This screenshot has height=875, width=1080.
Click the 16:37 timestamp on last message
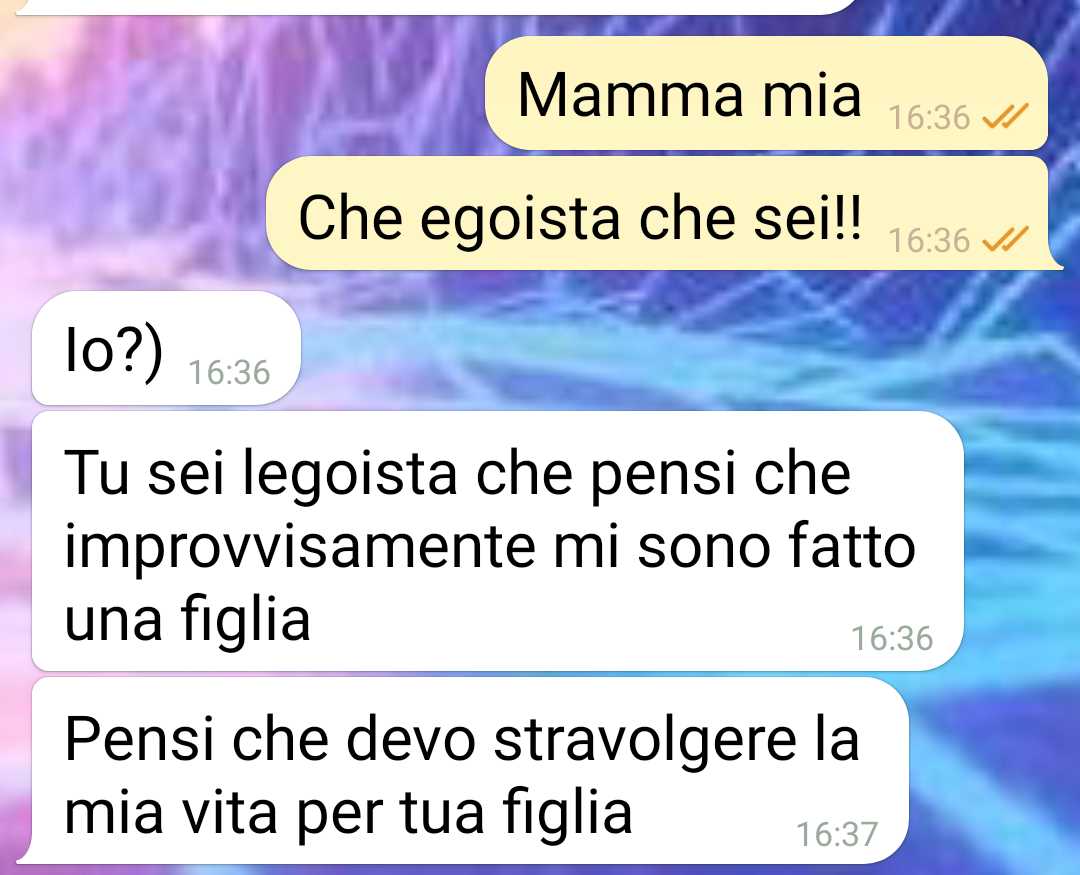pyautogui.click(x=837, y=834)
